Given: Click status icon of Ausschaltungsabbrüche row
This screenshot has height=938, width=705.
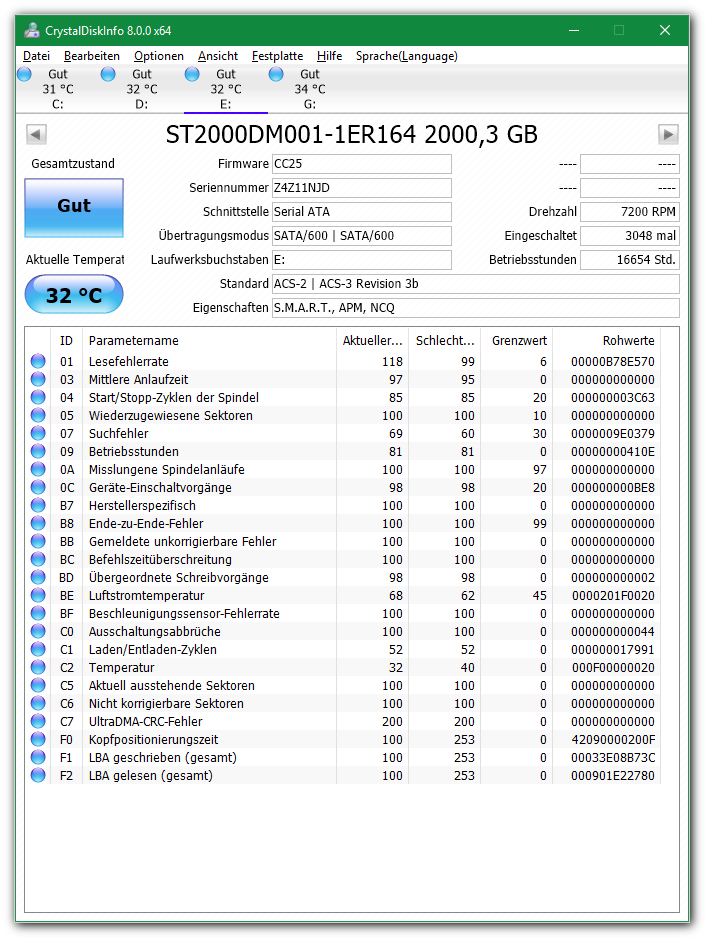Looking at the screenshot, I should tap(38, 631).
